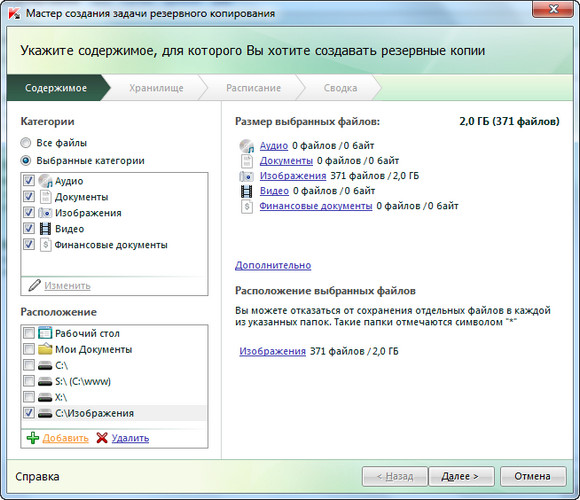Click the red X Delete icon

(102, 438)
